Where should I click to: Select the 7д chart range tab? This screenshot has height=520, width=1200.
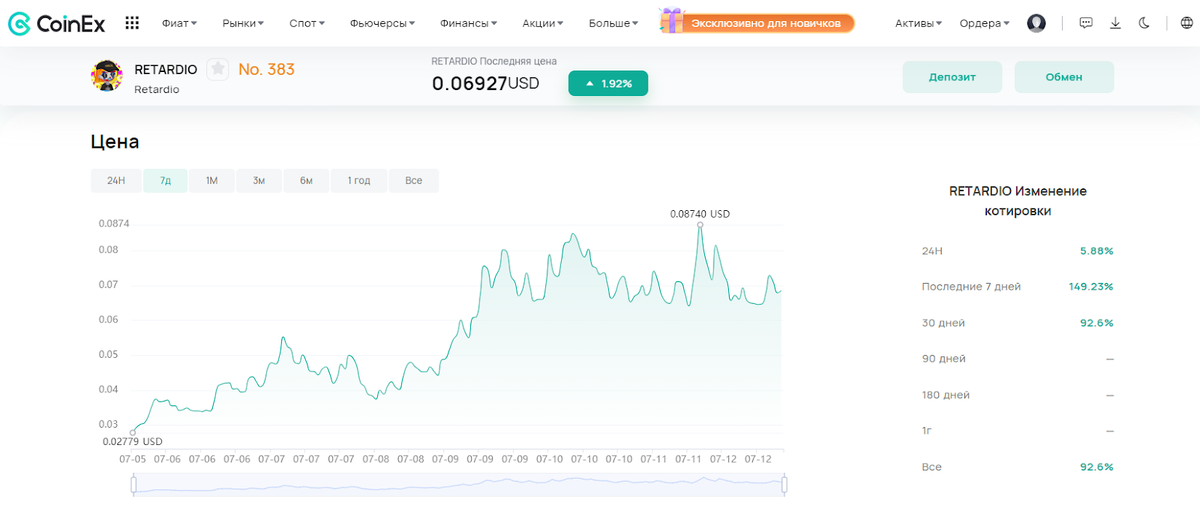[165, 181]
